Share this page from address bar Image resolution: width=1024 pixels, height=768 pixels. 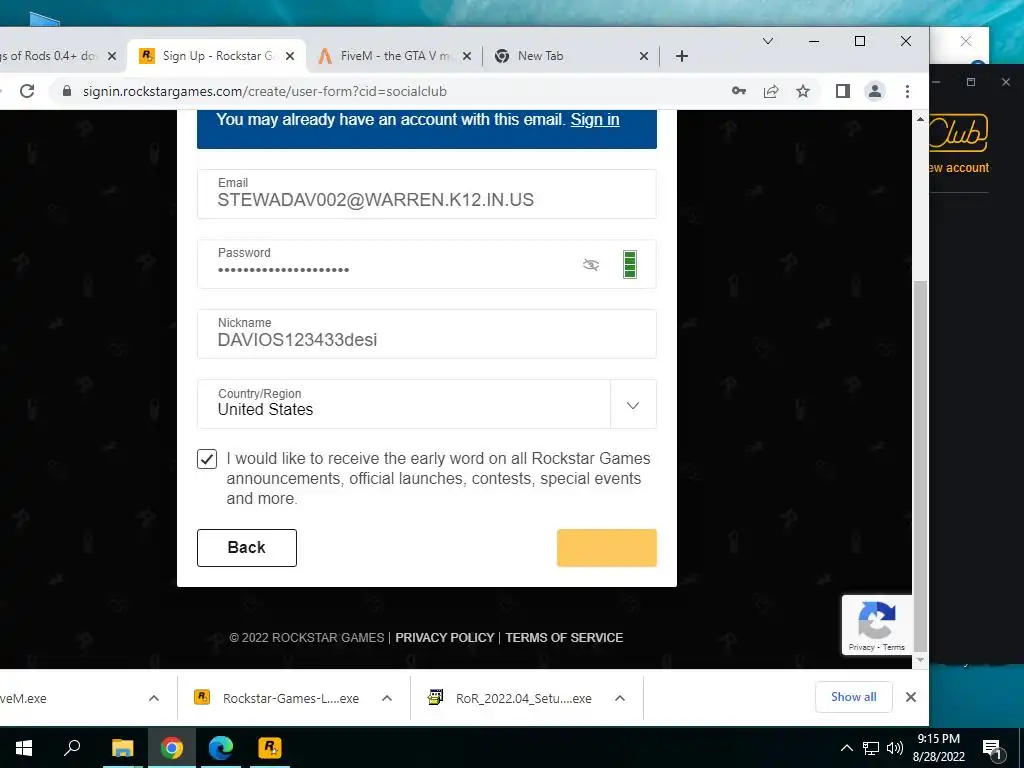coord(771,91)
